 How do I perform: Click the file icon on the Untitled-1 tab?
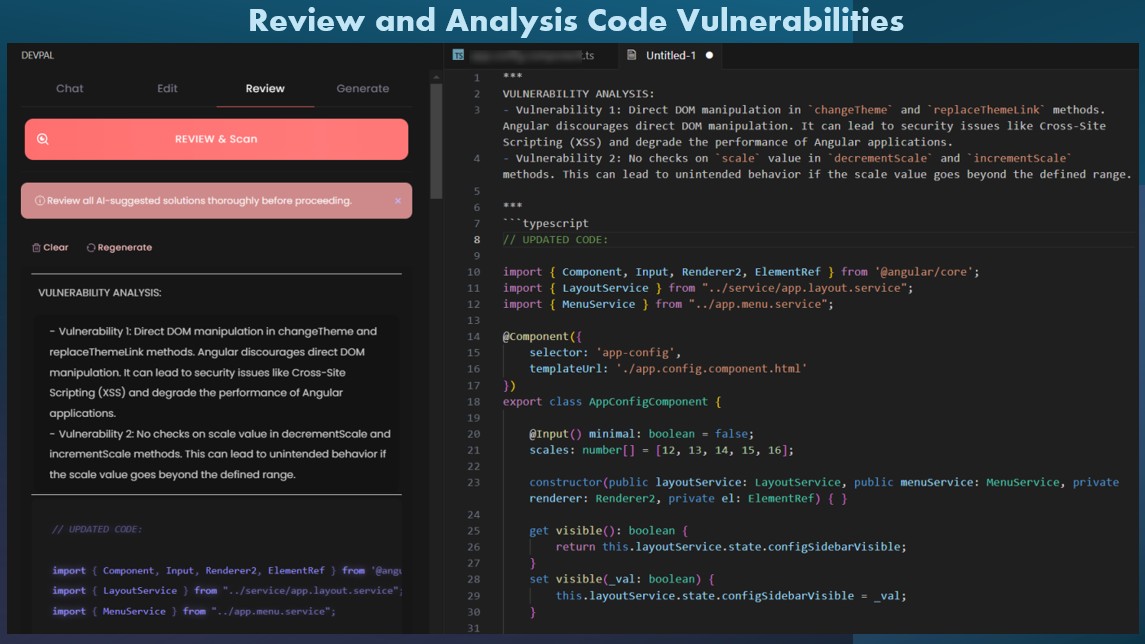point(632,55)
